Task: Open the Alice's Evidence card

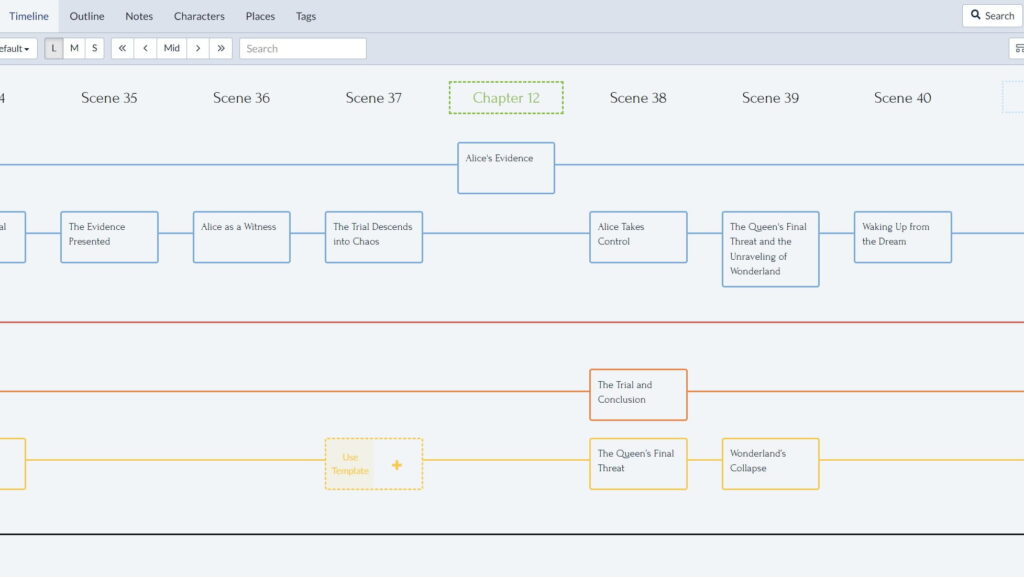Action: (506, 168)
